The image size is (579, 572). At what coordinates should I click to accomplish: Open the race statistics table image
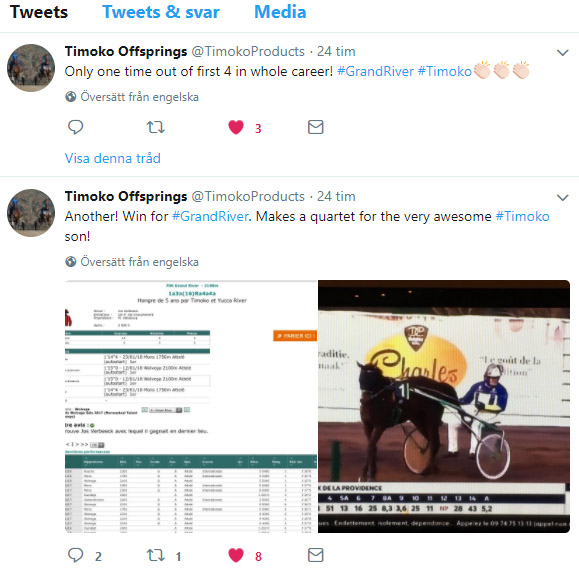tap(191, 406)
